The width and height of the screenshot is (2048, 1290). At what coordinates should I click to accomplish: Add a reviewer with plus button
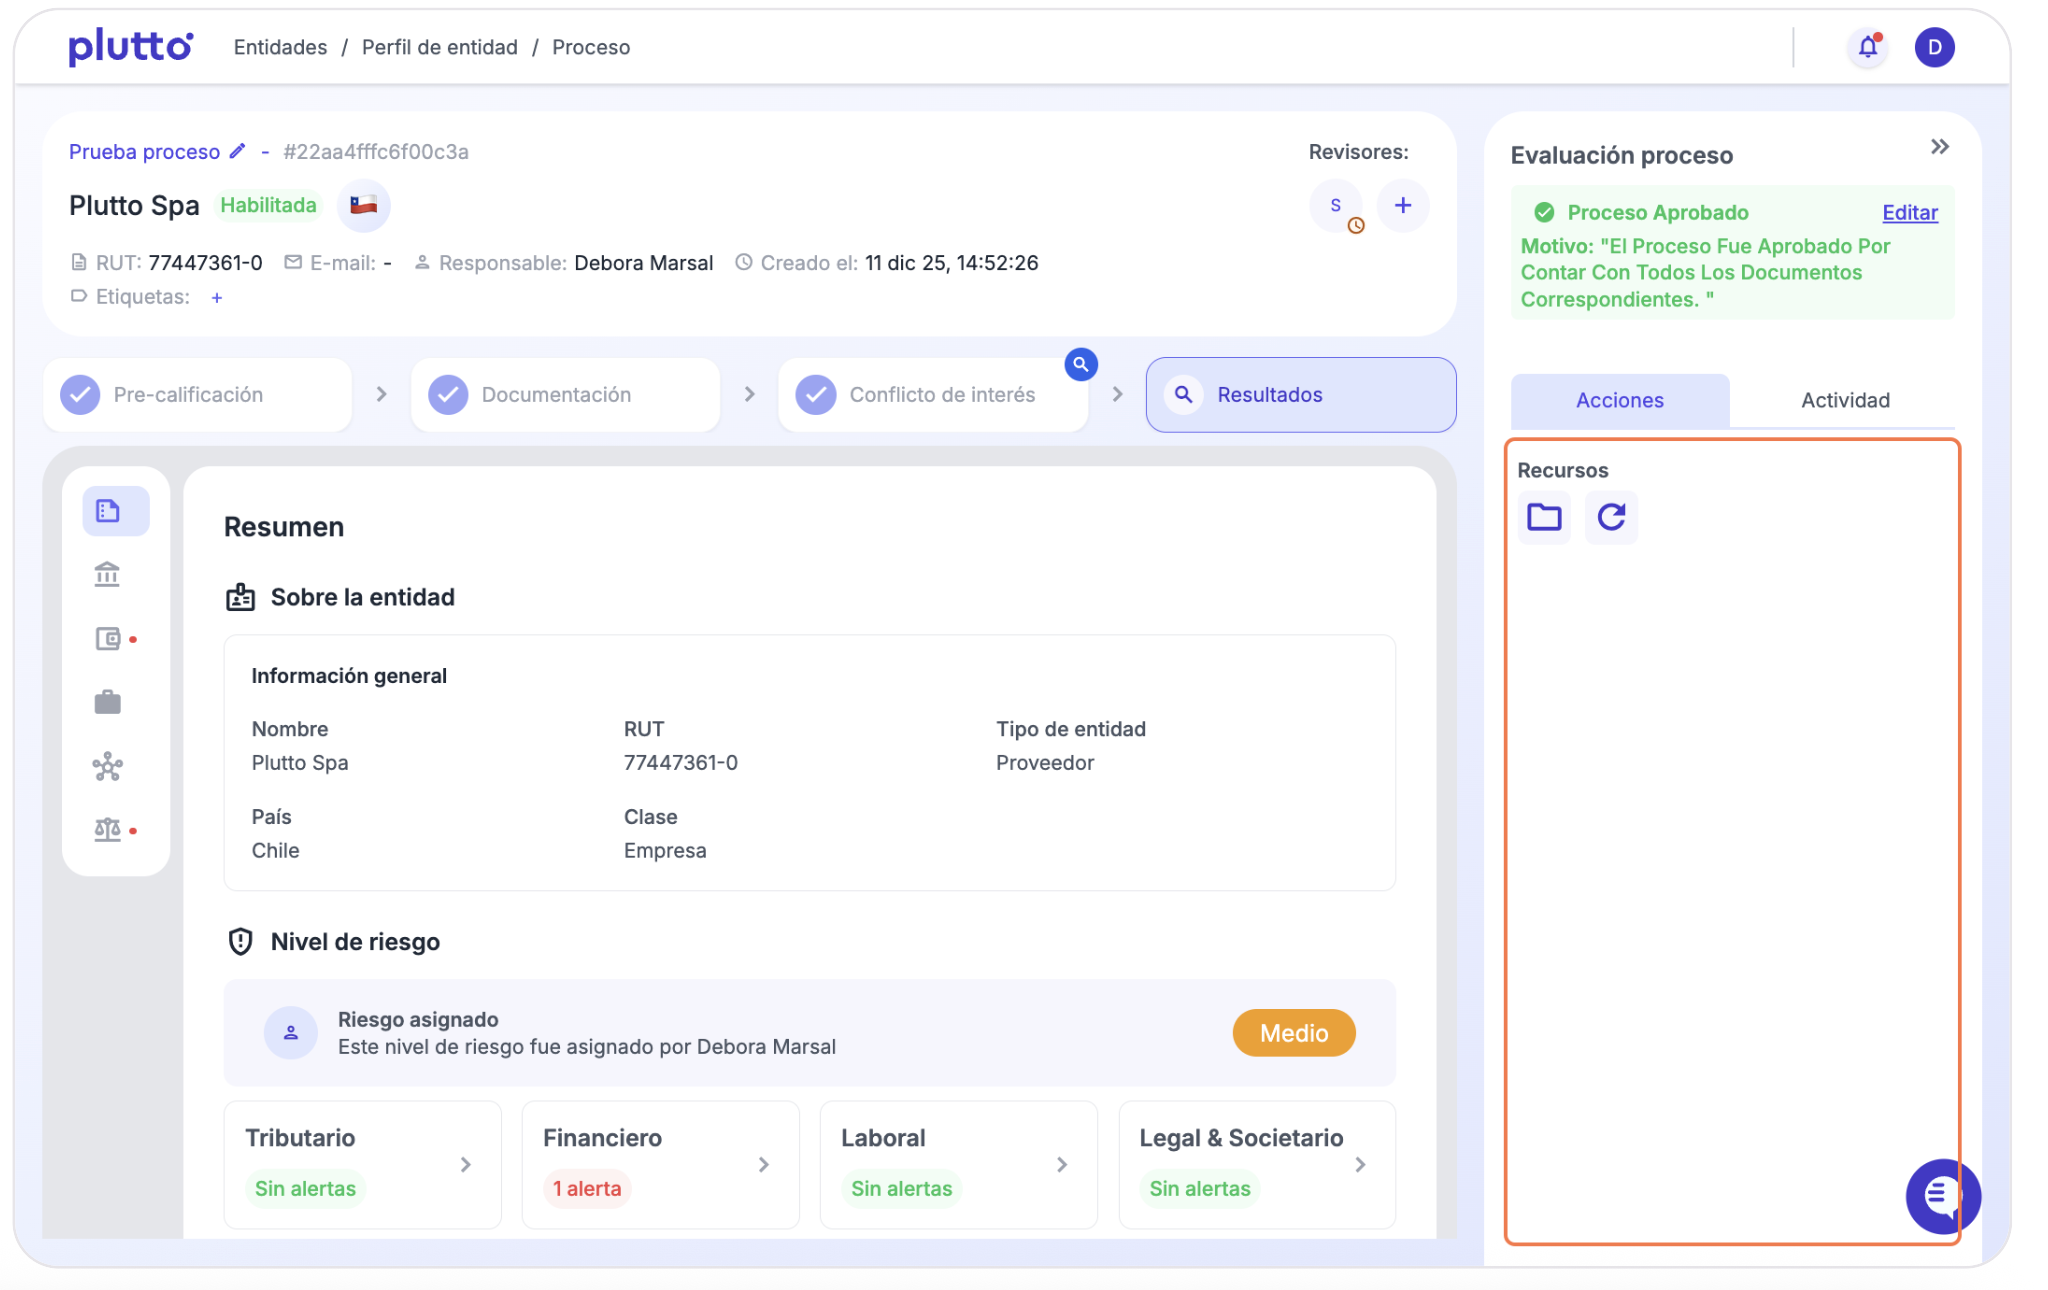[x=1403, y=205]
